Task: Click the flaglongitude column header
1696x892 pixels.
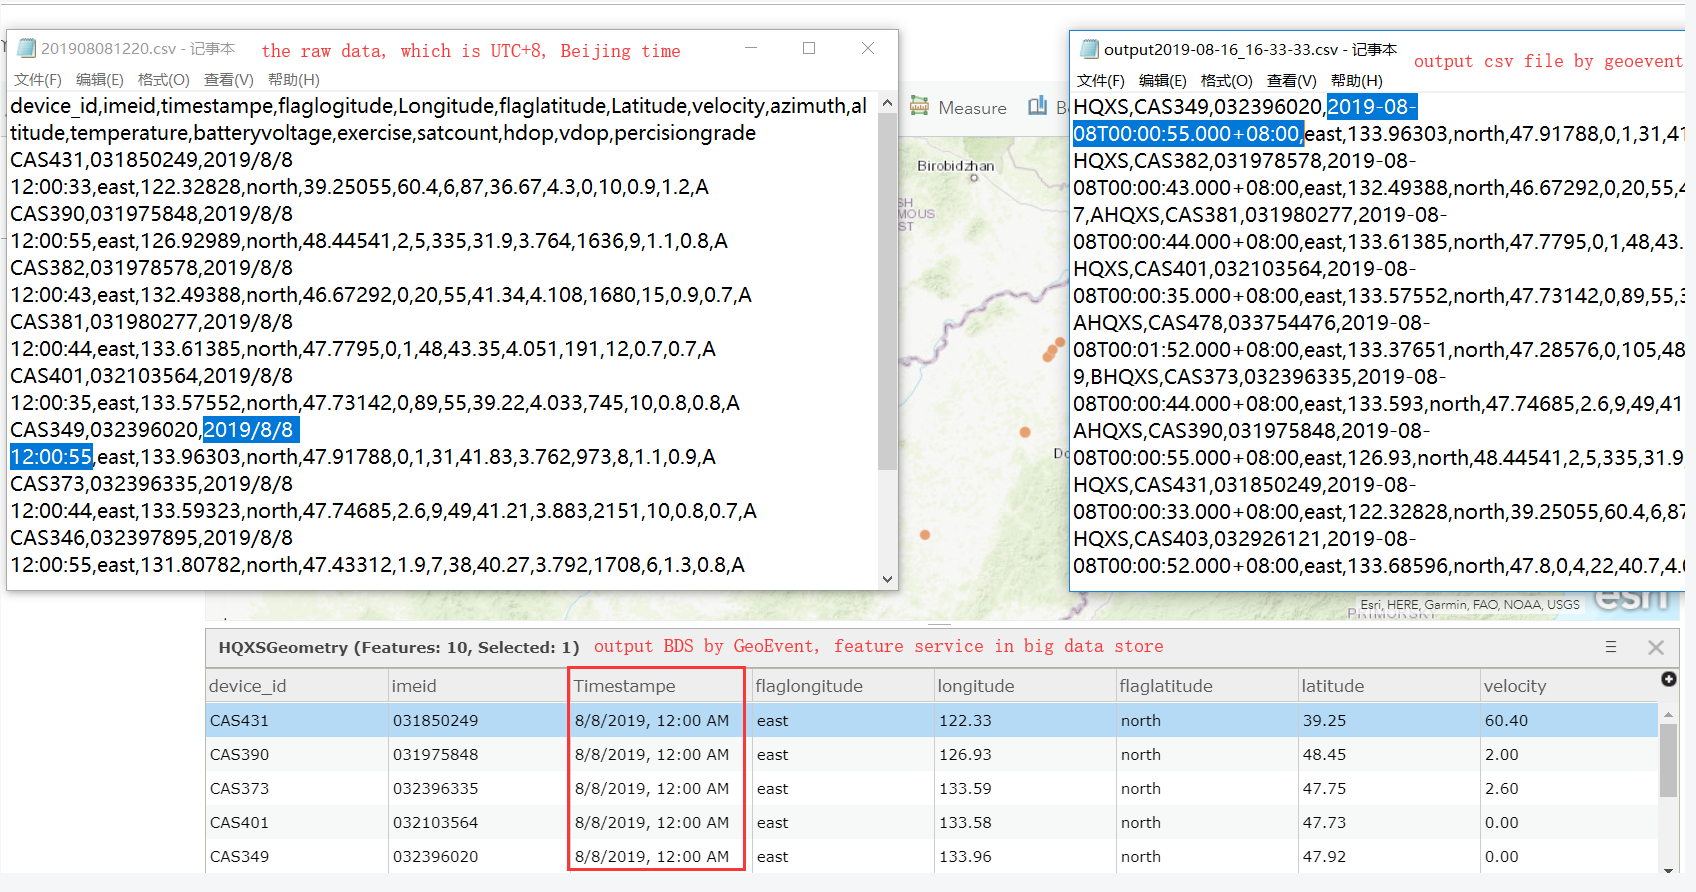Action: pos(842,686)
